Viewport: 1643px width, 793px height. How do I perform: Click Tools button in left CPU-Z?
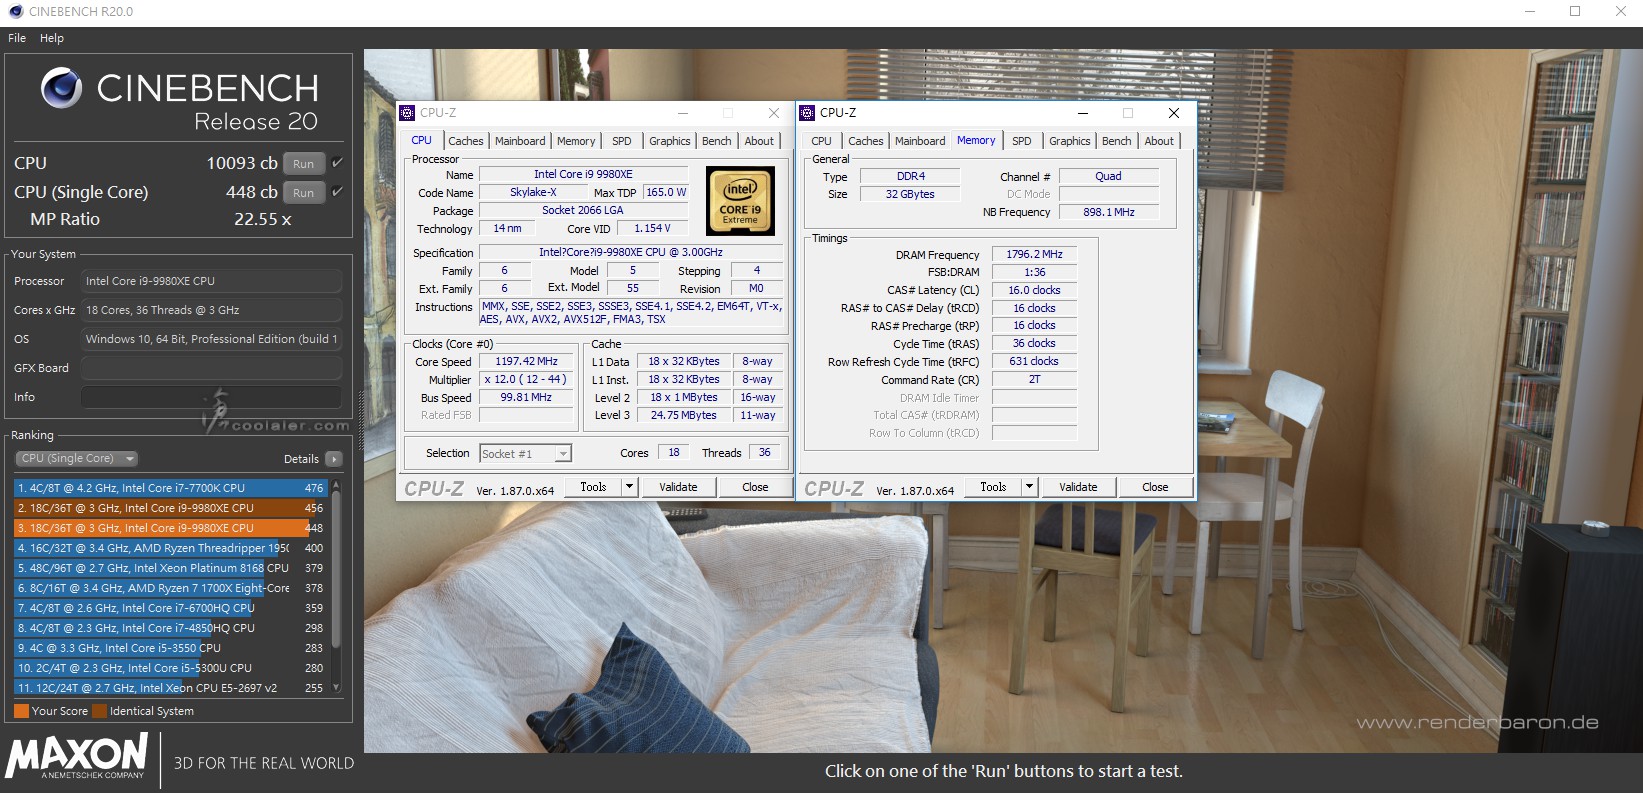click(x=593, y=487)
